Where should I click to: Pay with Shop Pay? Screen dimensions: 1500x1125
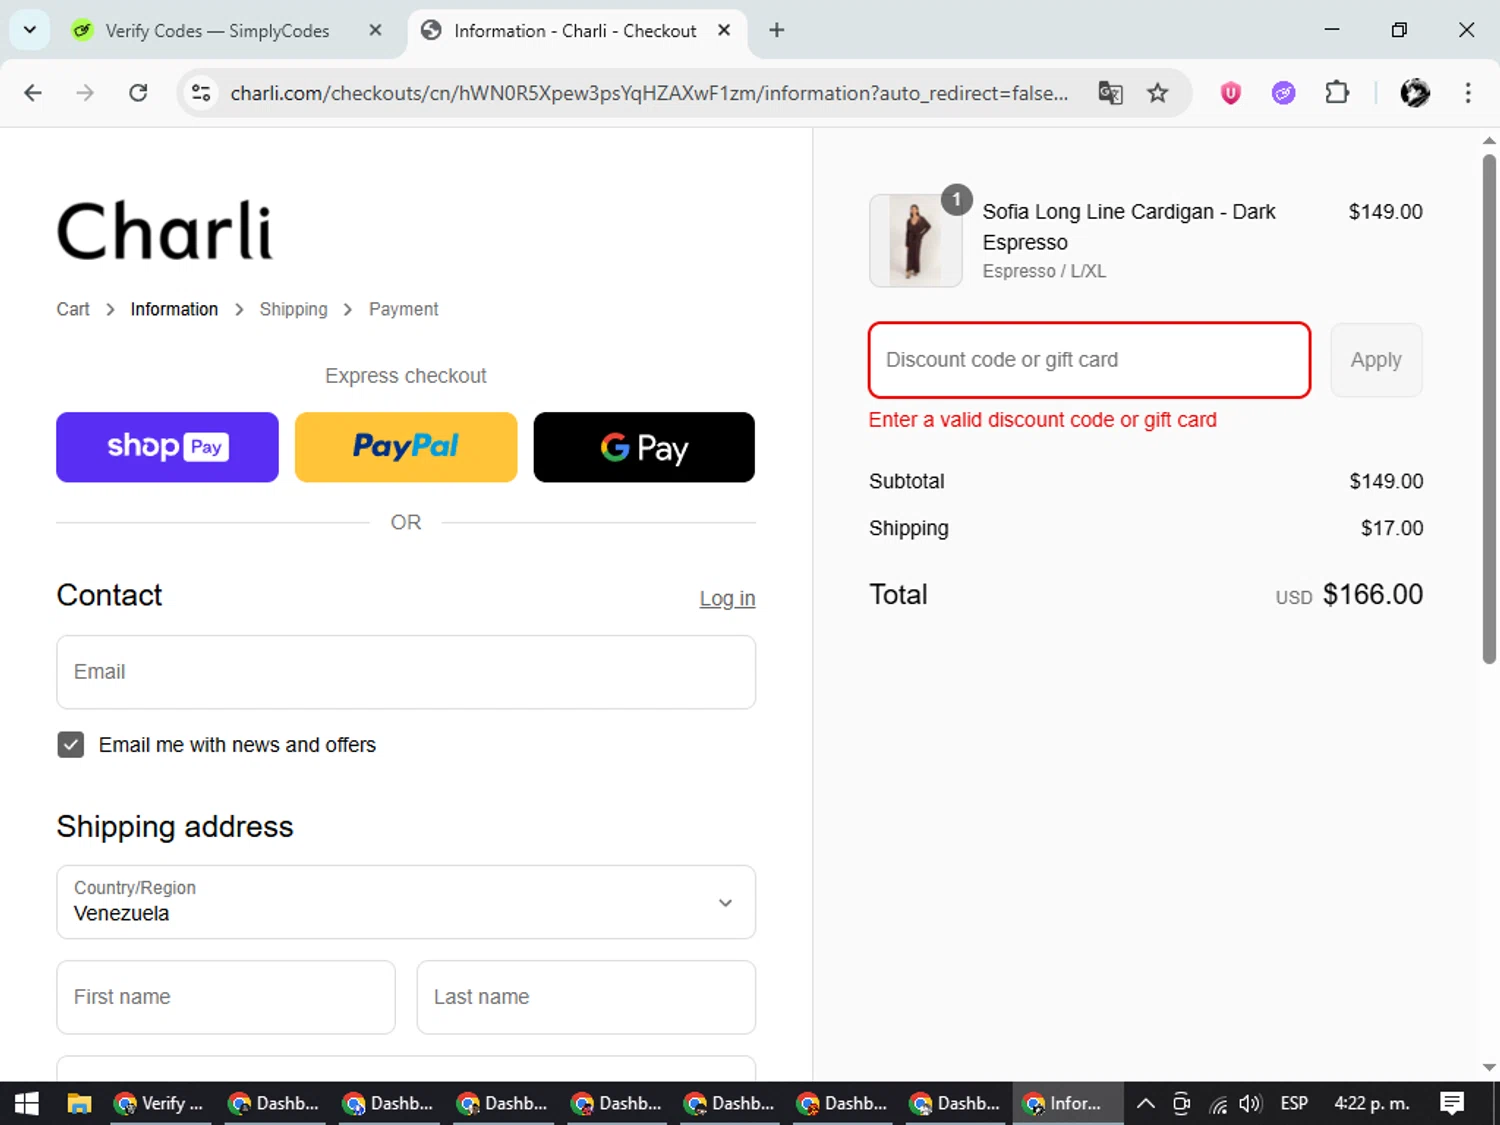coord(167,447)
